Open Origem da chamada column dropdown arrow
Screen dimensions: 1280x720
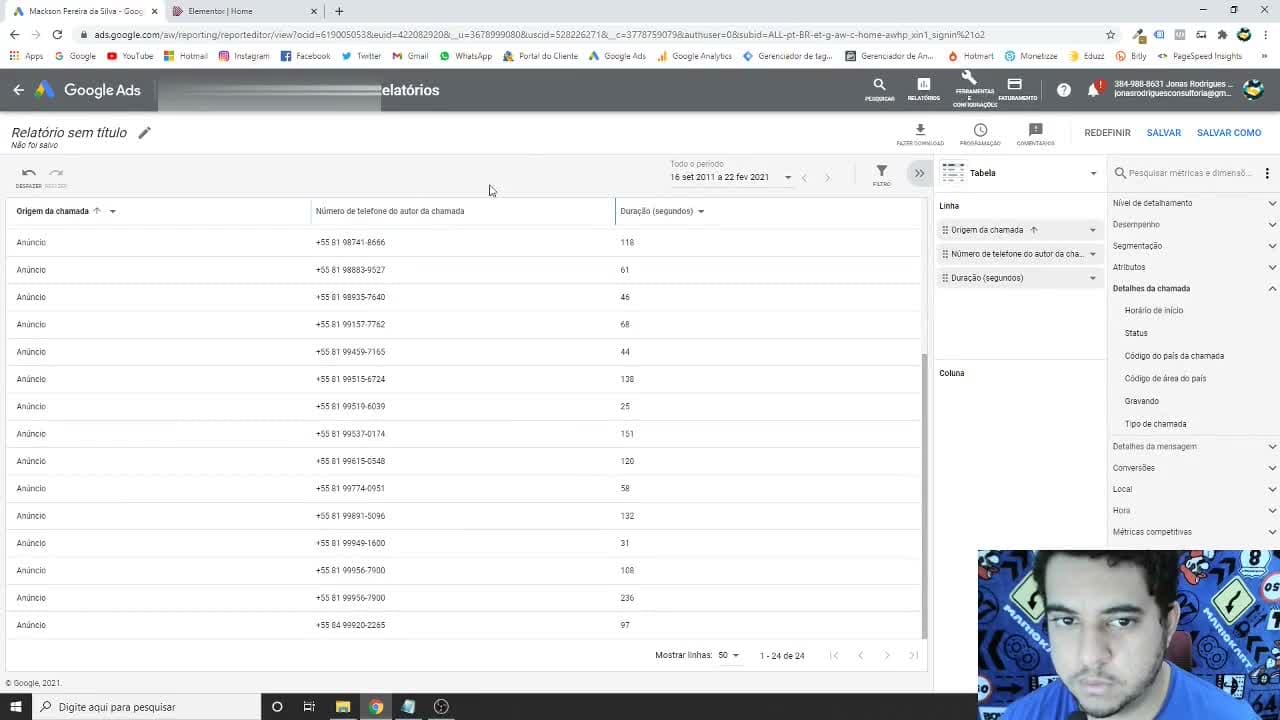(x=112, y=212)
